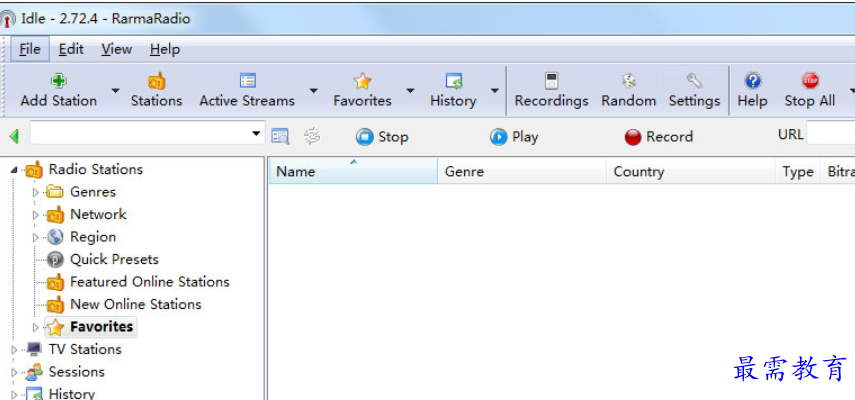The height and width of the screenshot is (400, 855).
Task: Expand the Network tree node
Action: click(x=35, y=215)
